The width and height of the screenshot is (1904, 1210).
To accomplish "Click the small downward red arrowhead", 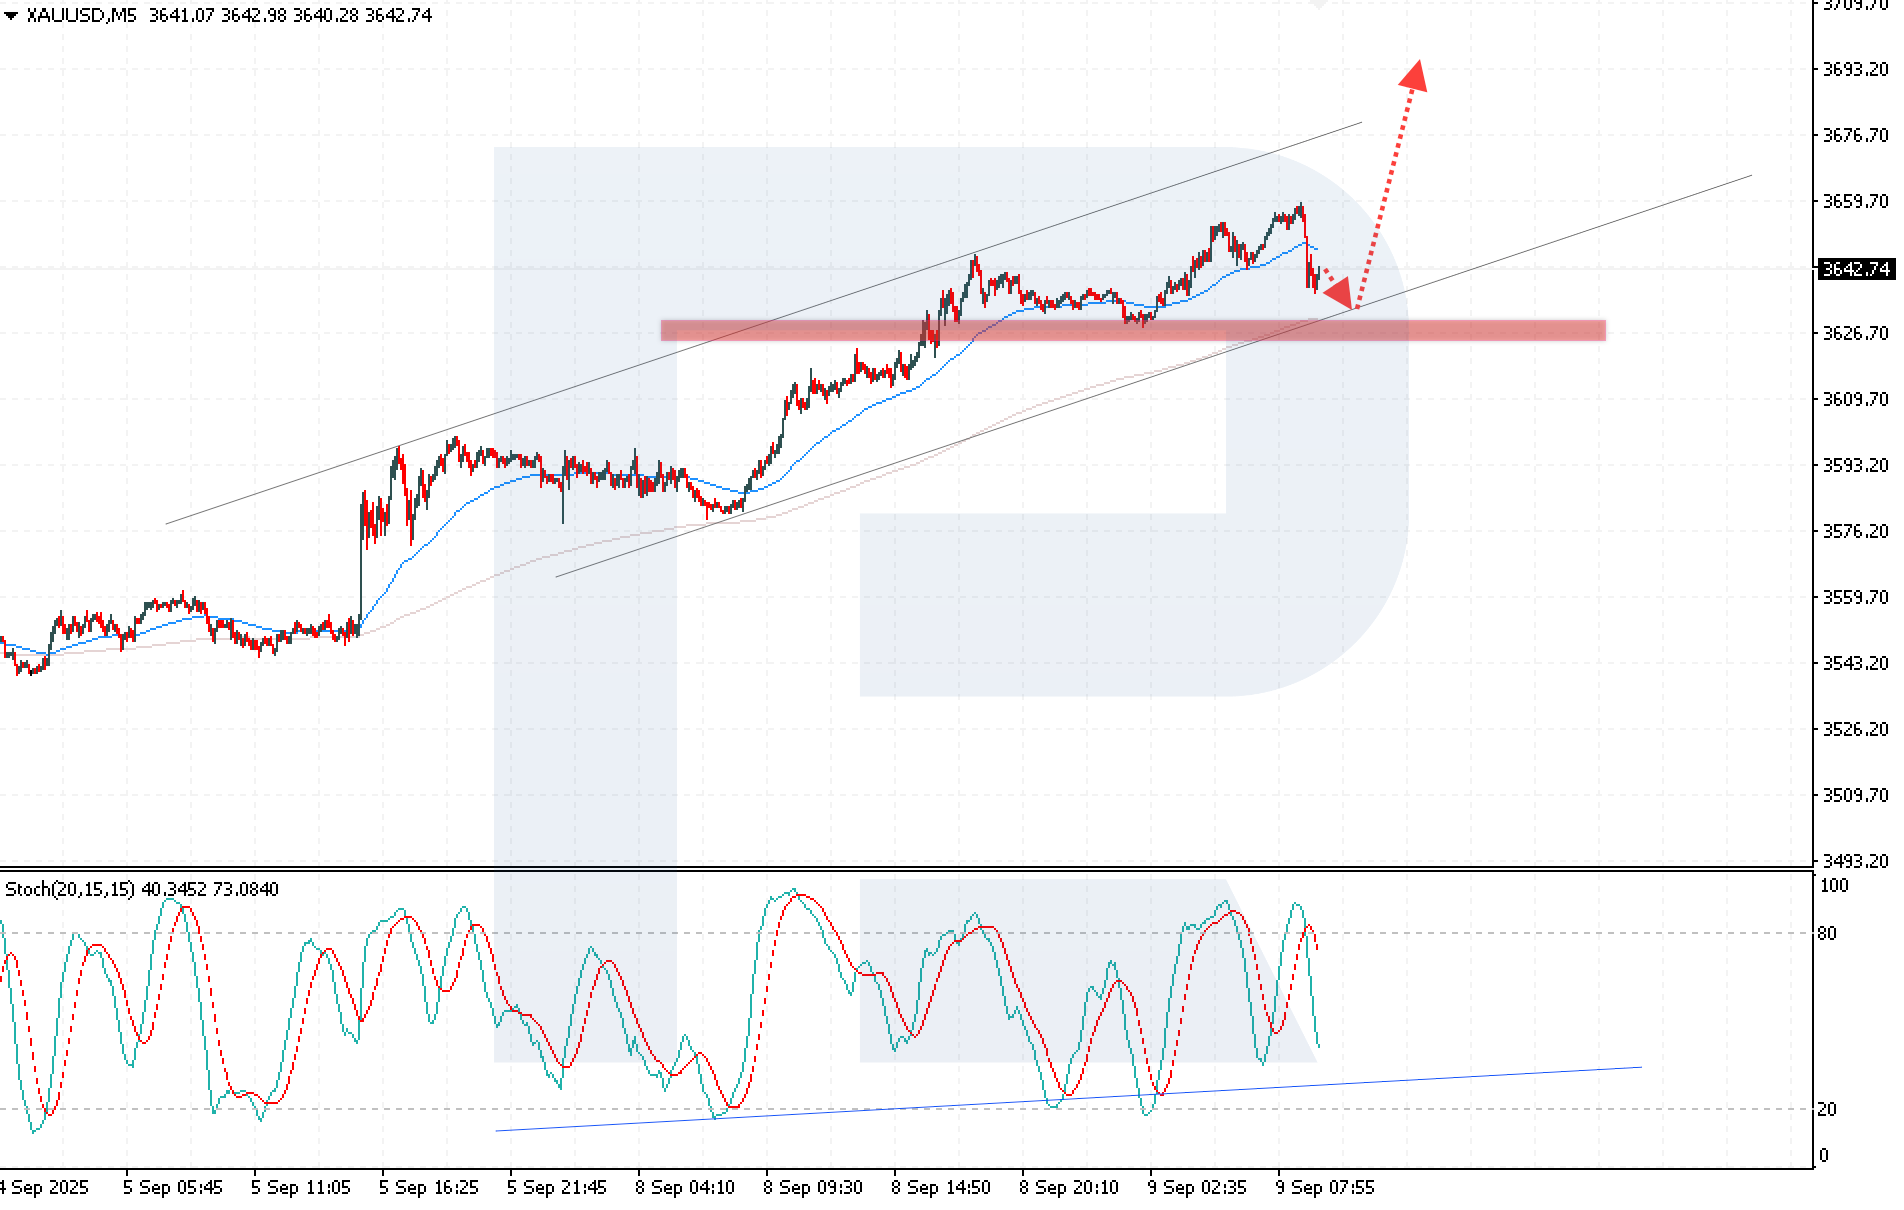I will (1340, 295).
